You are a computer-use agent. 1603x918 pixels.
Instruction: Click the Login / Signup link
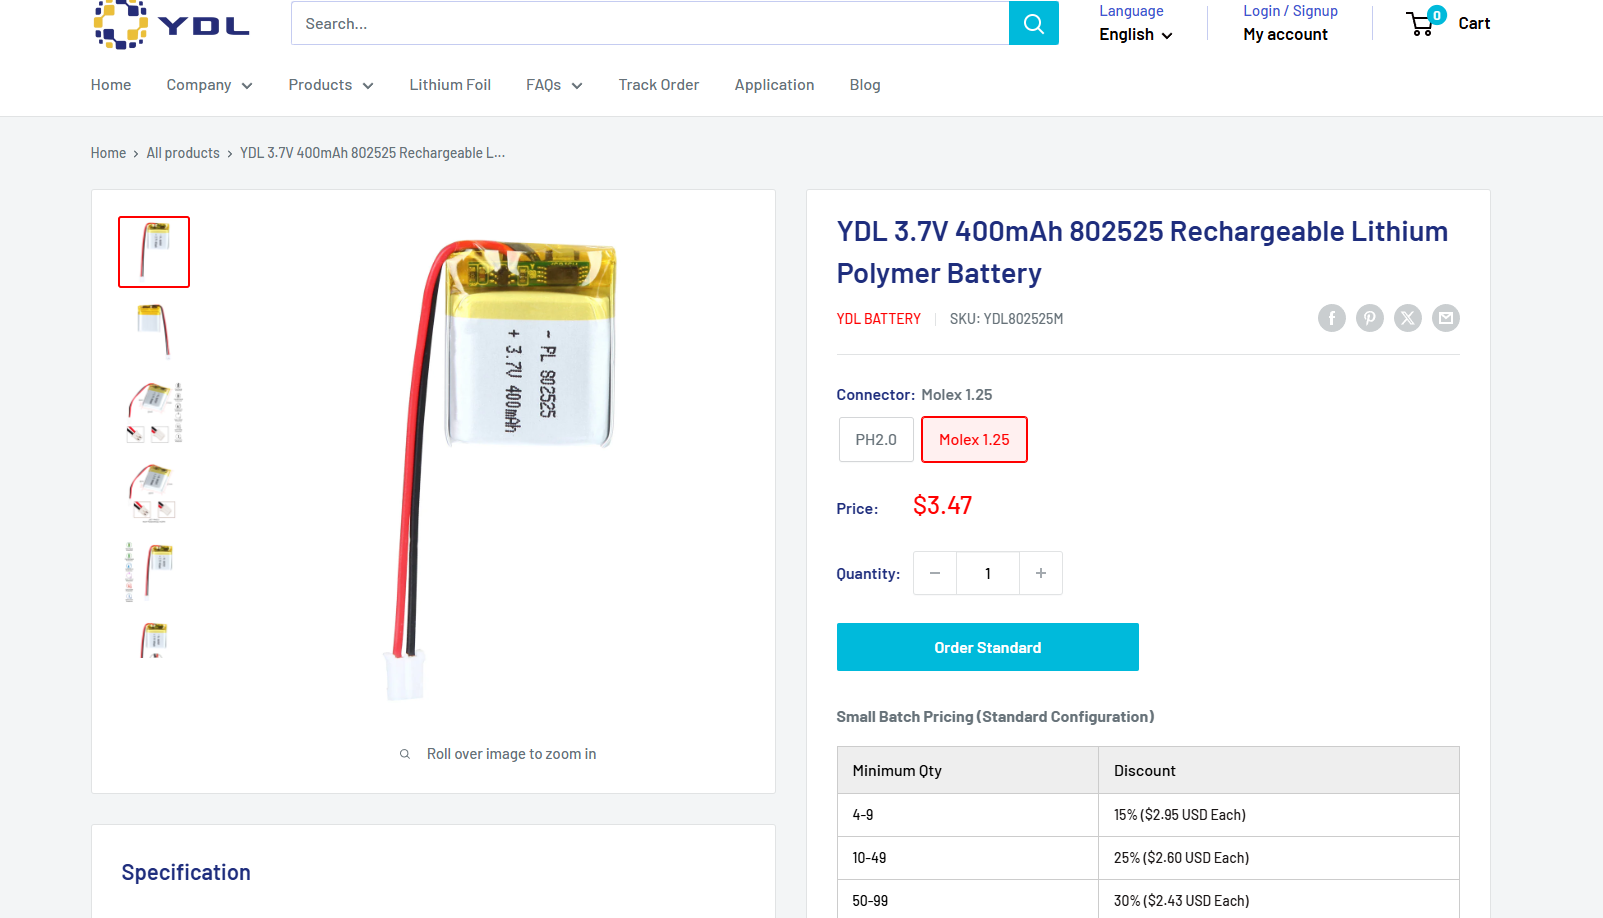click(x=1290, y=11)
